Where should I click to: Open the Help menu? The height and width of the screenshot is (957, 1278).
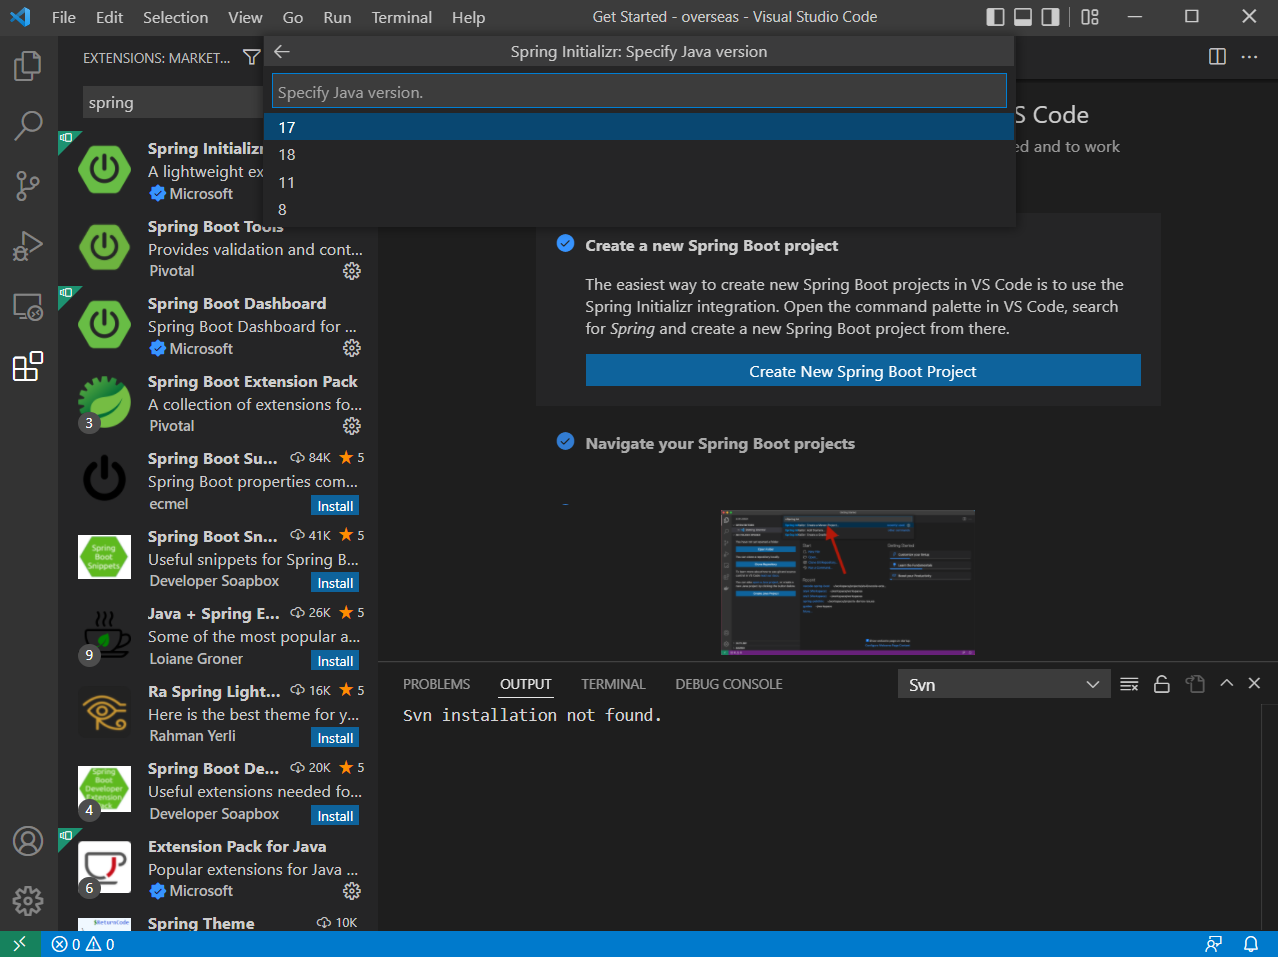(468, 17)
